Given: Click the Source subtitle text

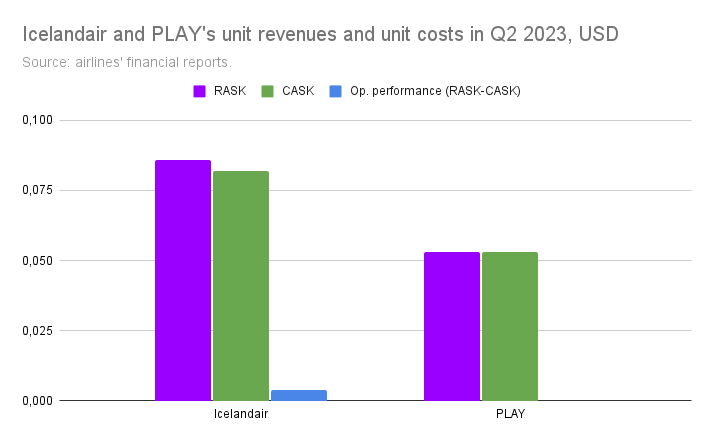Looking at the screenshot, I should click(127, 62).
